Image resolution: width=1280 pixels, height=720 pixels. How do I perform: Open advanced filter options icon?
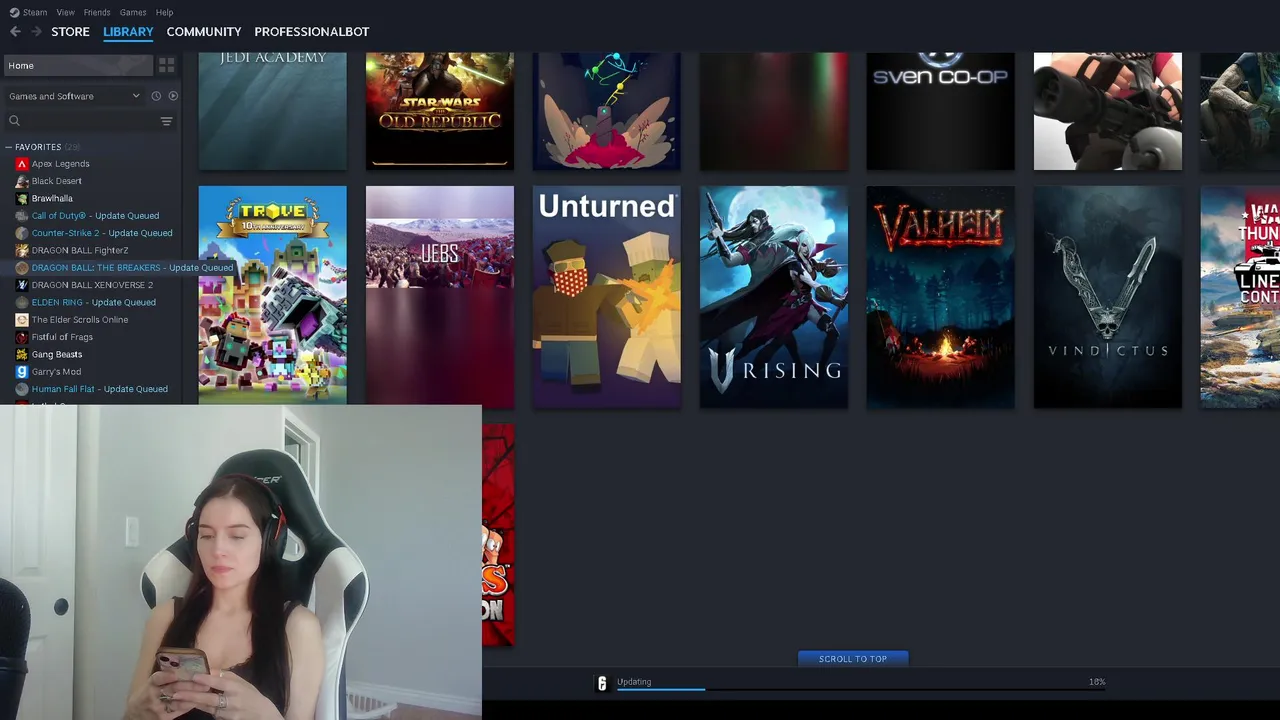[167, 121]
